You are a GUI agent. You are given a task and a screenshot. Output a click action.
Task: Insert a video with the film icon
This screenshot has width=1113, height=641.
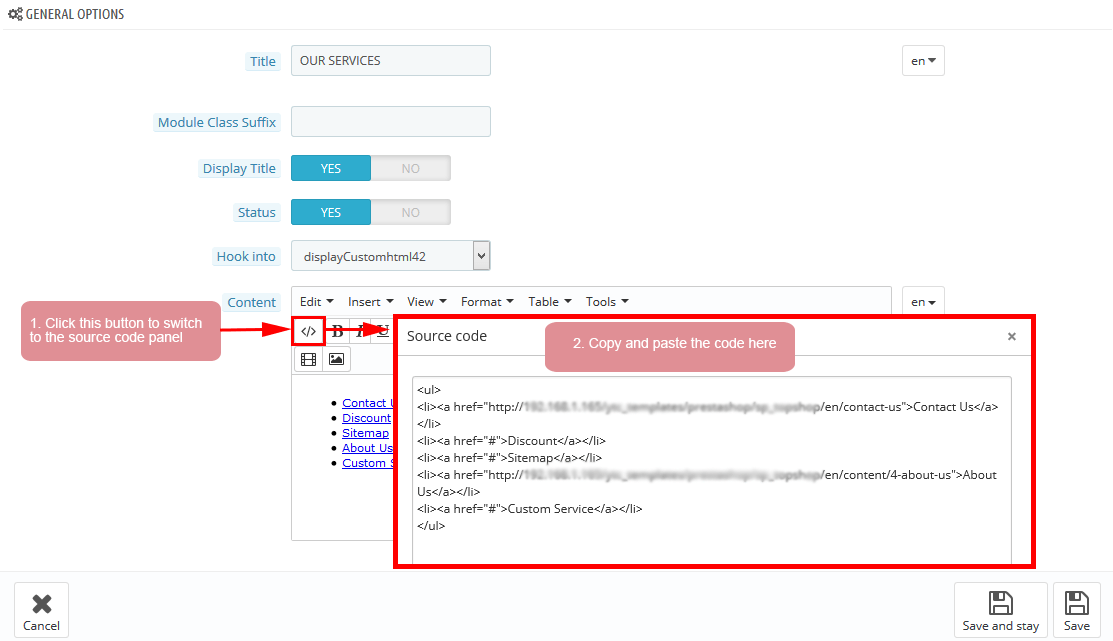(308, 359)
